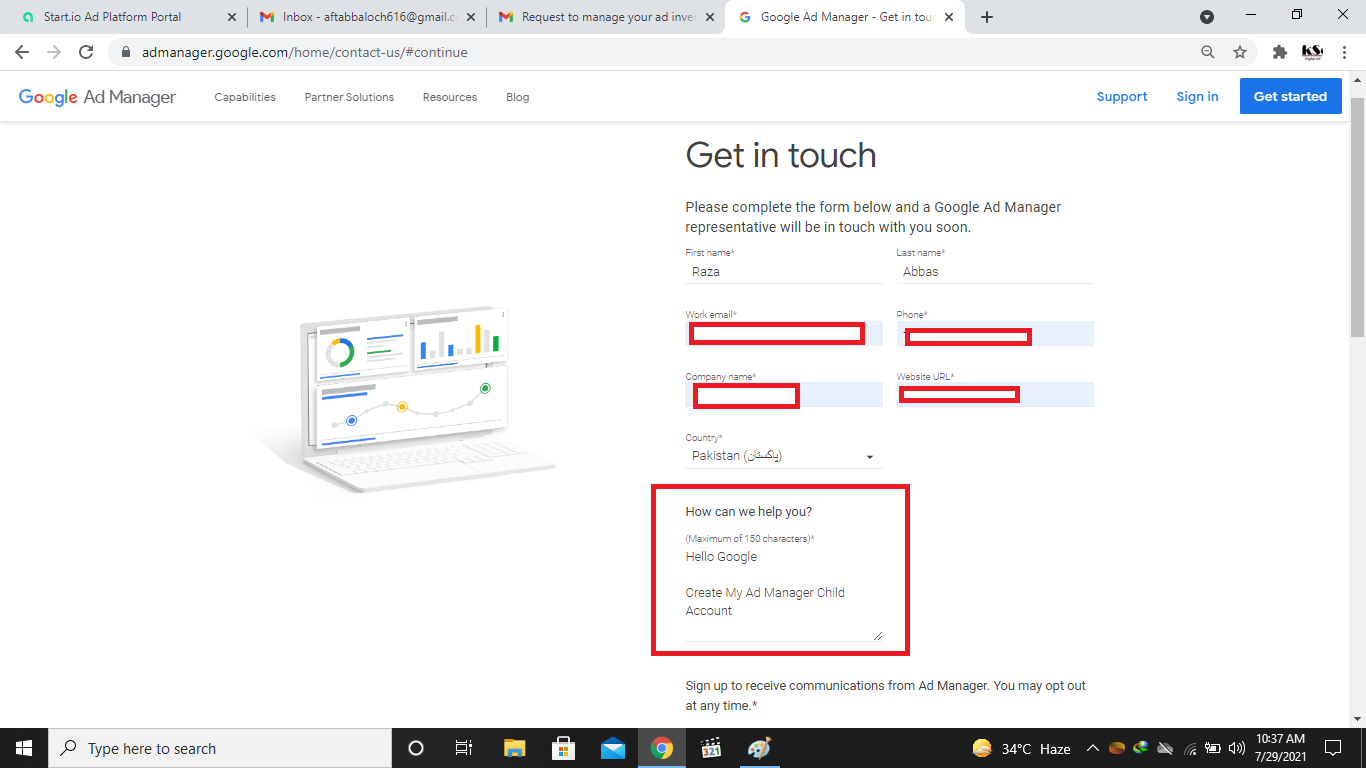
Task: Open the Partner Solutions menu item
Action: [x=349, y=97]
